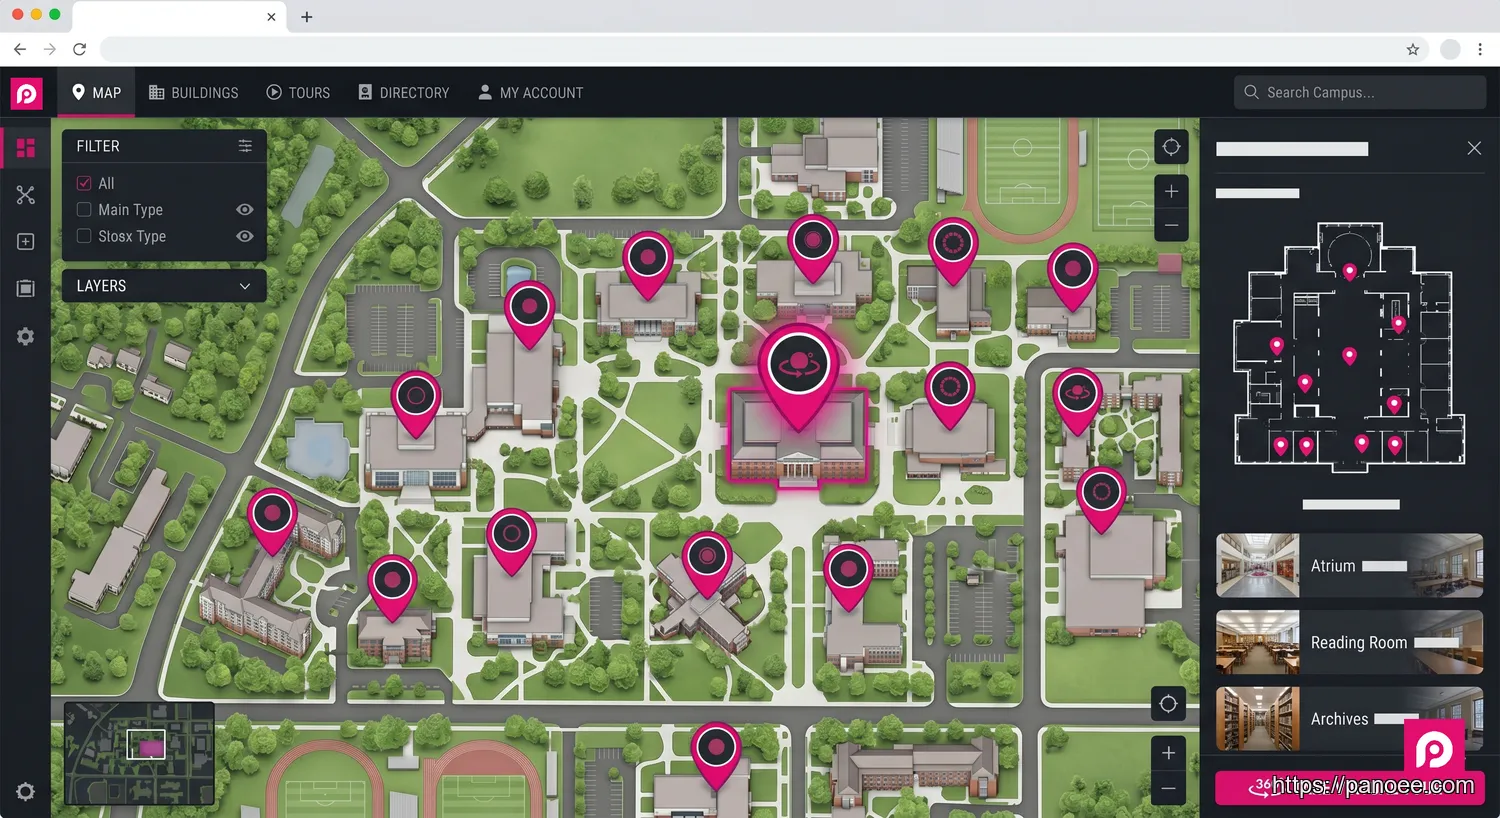The height and width of the screenshot is (818, 1500).
Task: Close the building details panel
Action: pos(1474,148)
